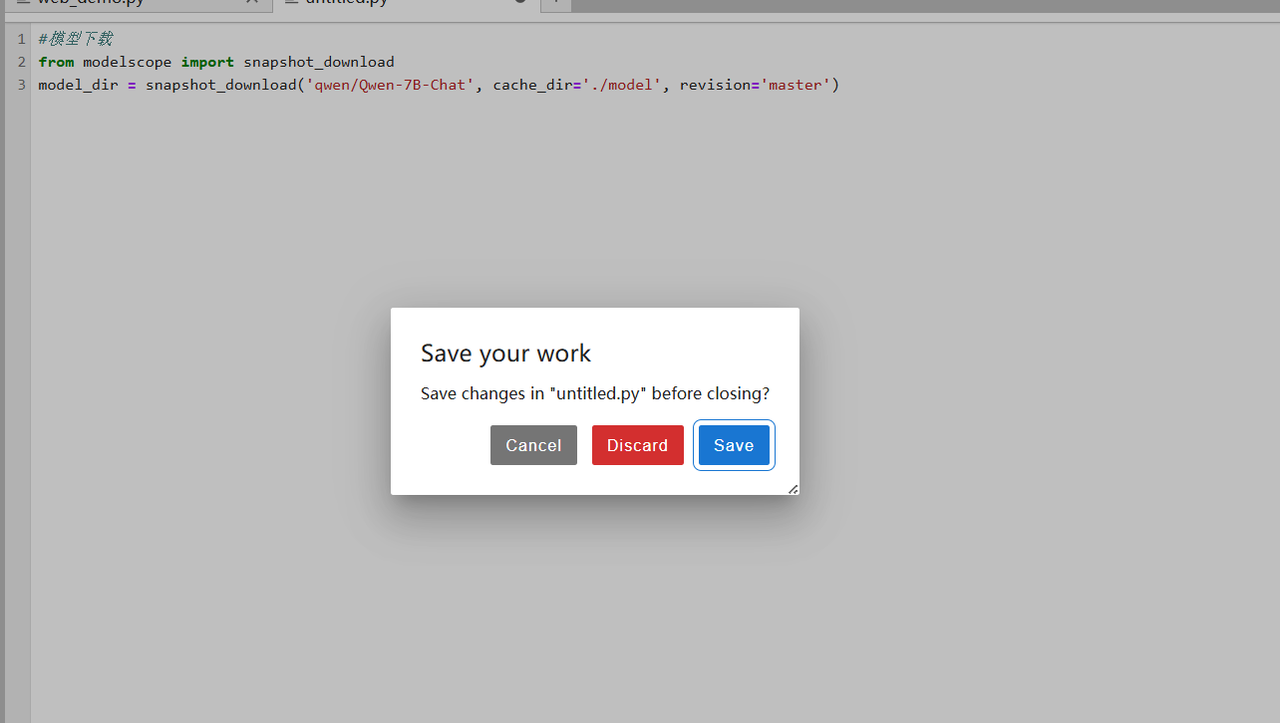Image resolution: width=1280 pixels, height=723 pixels.
Task: Click line number 1 in the gutter
Action: point(21,39)
